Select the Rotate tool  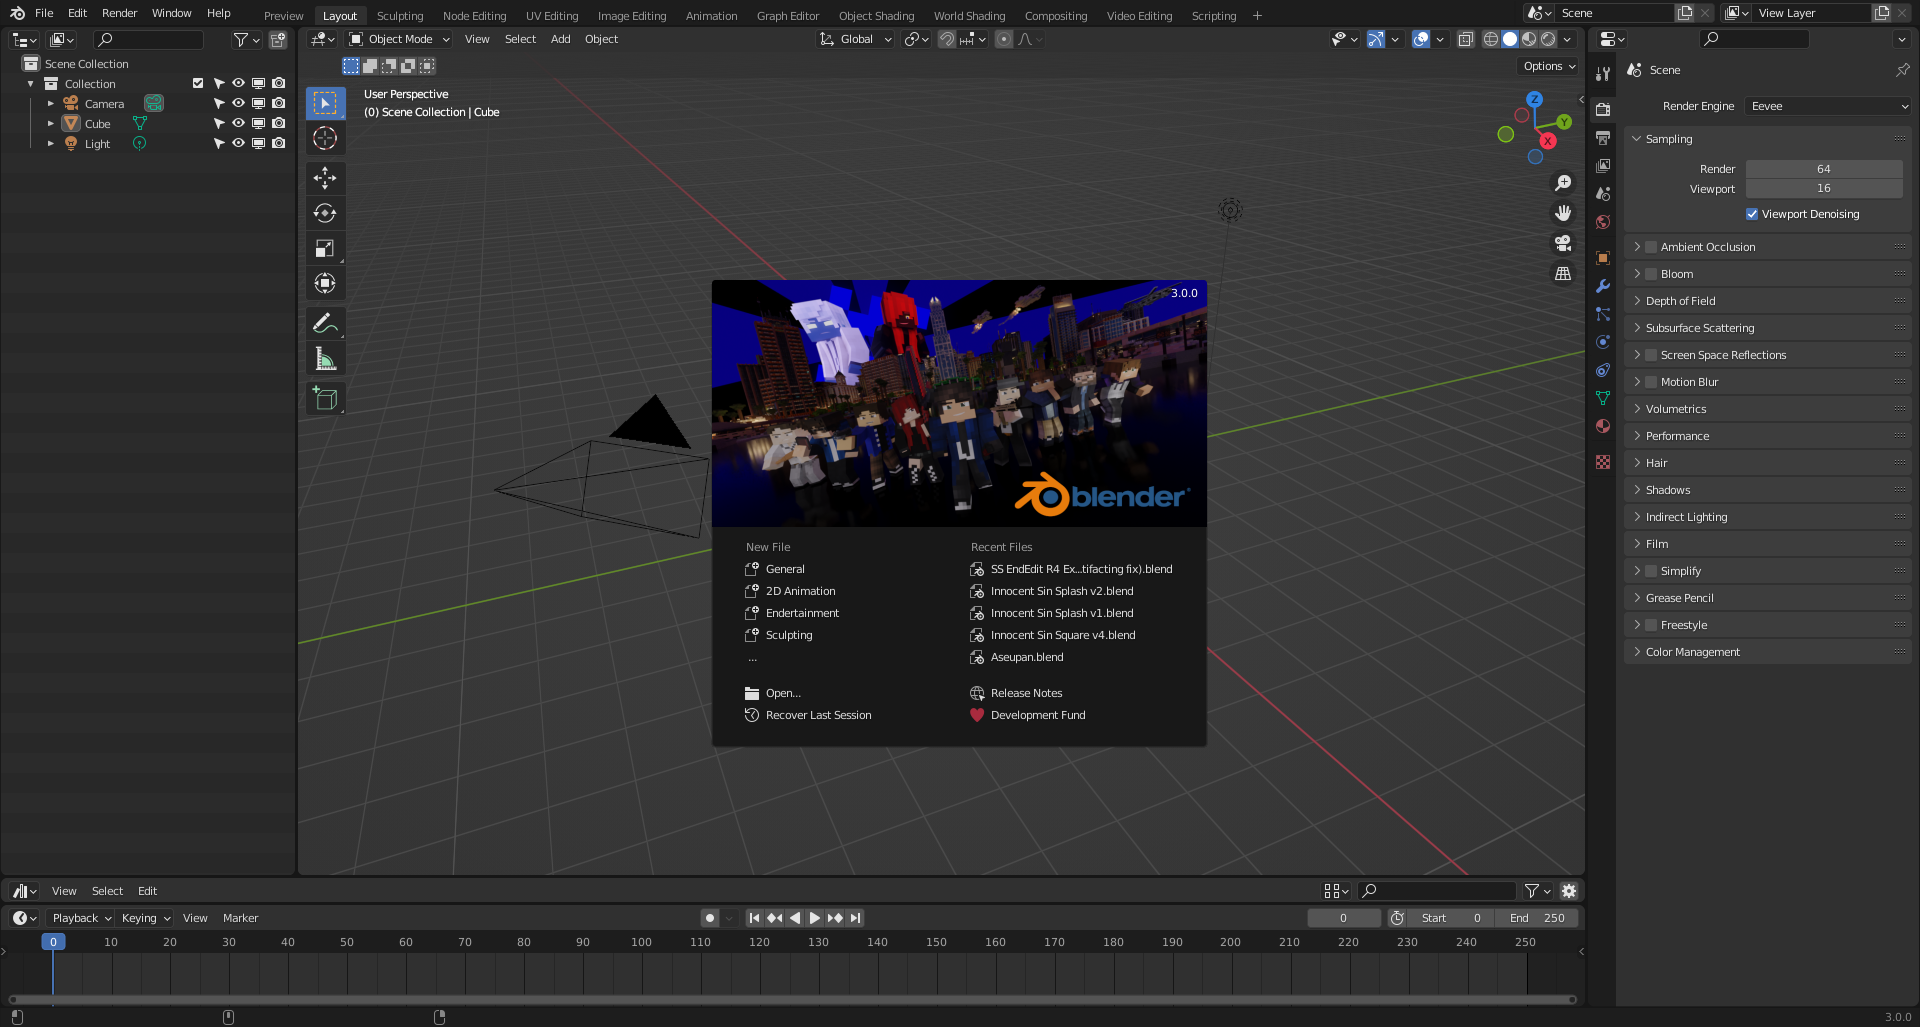(325, 213)
